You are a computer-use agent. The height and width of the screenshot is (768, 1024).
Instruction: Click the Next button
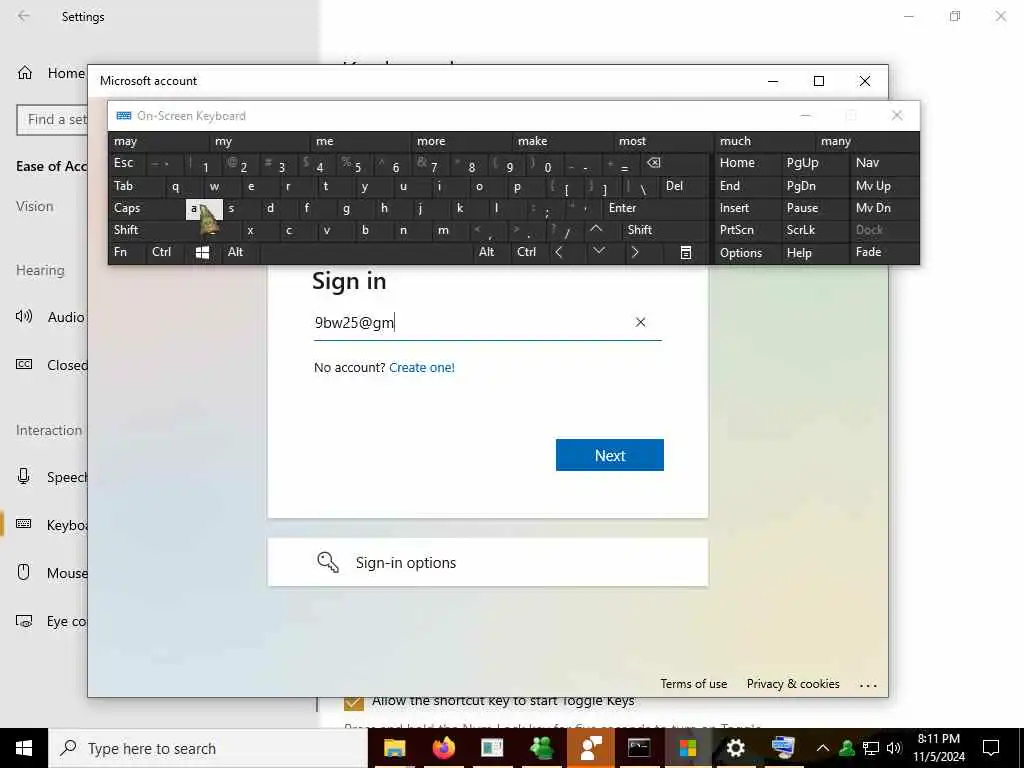[x=610, y=455]
